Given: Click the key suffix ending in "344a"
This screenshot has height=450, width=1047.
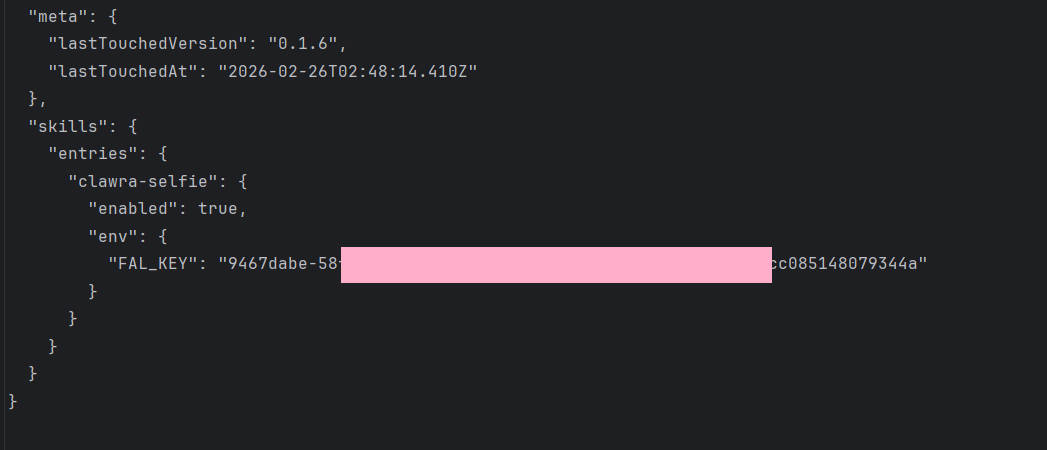Looking at the screenshot, I should pos(849,264).
